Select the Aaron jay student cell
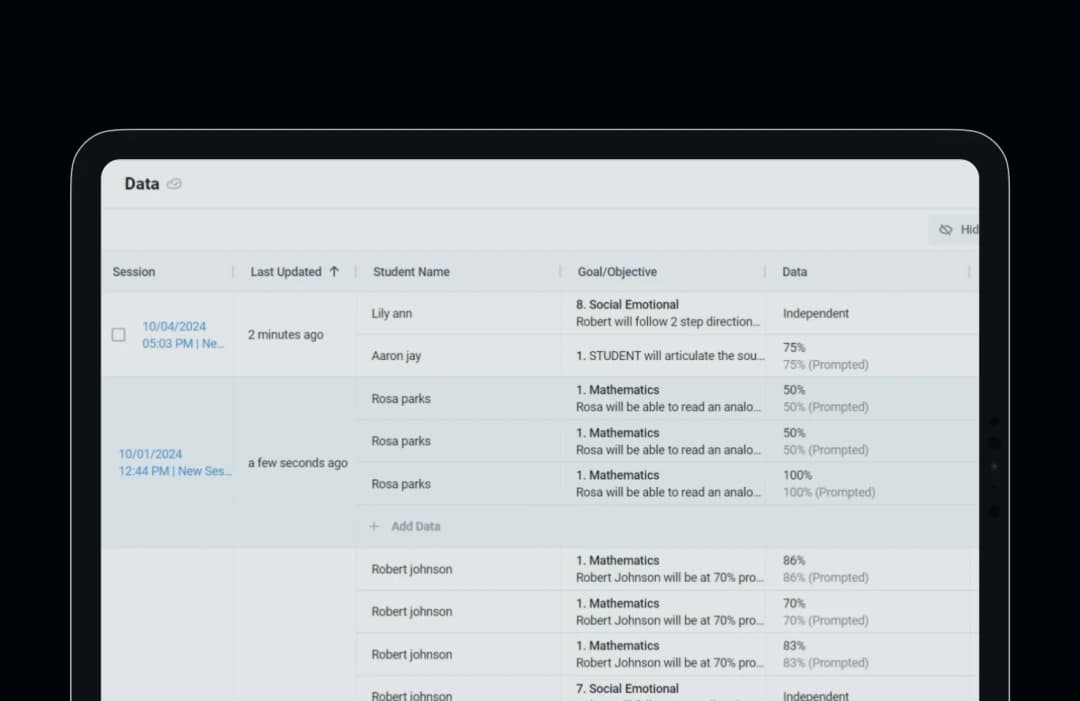Viewport: 1080px width, 701px height. (459, 356)
